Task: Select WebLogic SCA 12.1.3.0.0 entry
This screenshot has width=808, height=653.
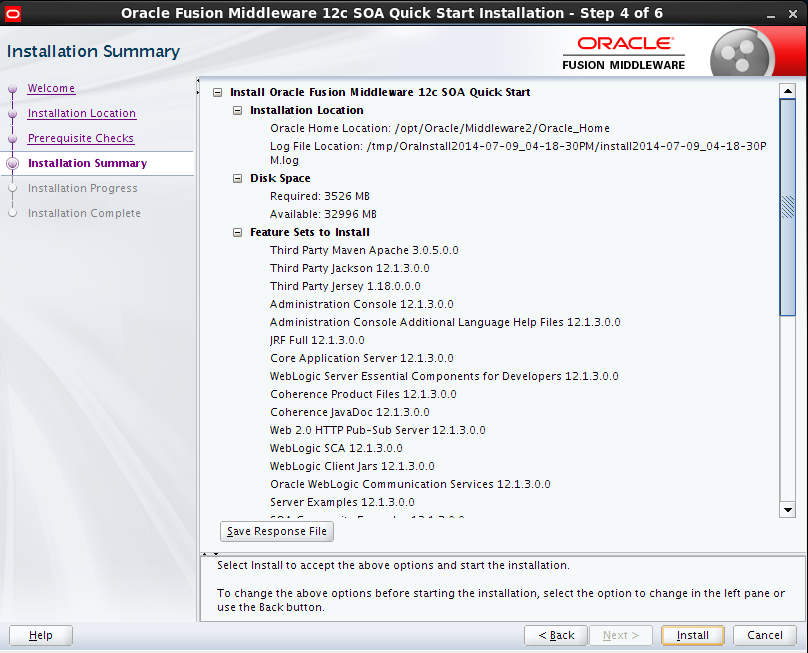Action: point(336,449)
